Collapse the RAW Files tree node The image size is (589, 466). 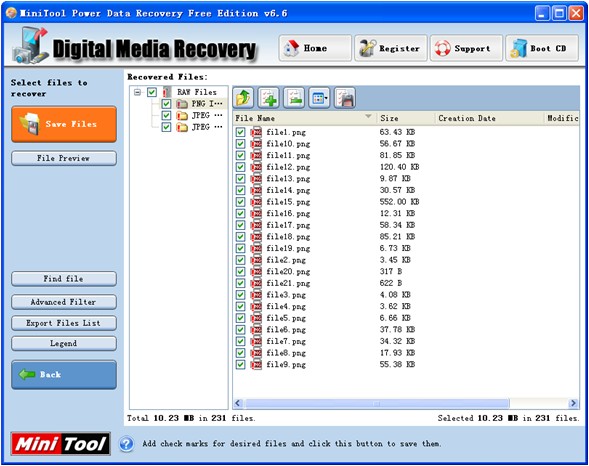click(138, 92)
